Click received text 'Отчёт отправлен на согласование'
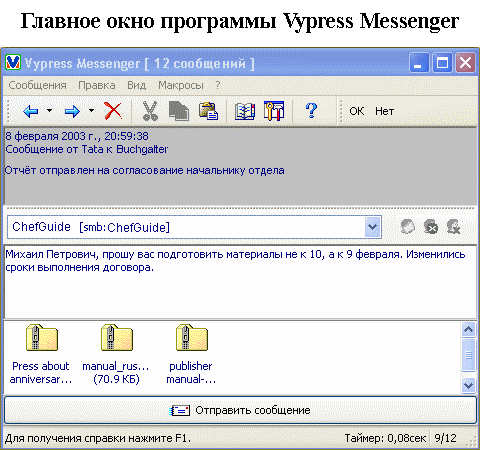480x450 pixels. pos(95,170)
